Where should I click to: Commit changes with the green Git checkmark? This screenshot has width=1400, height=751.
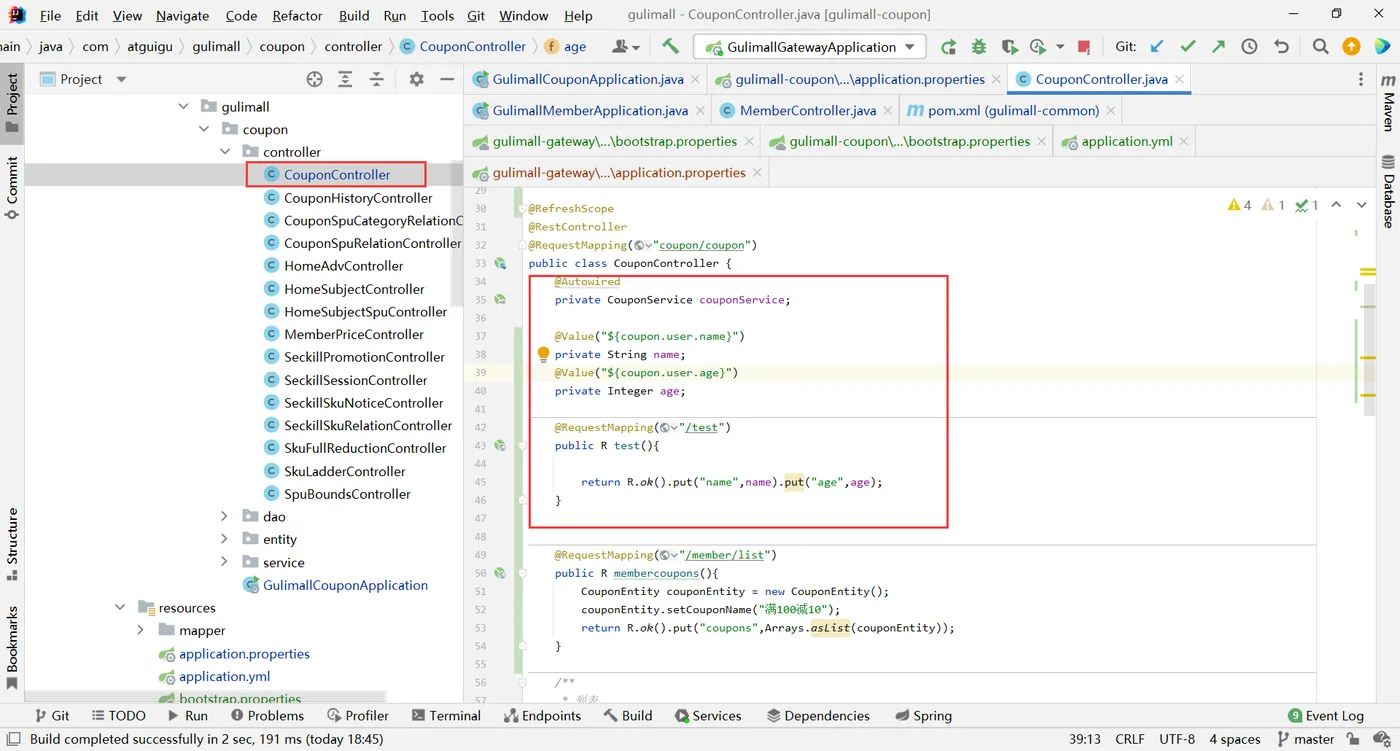[1188, 46]
